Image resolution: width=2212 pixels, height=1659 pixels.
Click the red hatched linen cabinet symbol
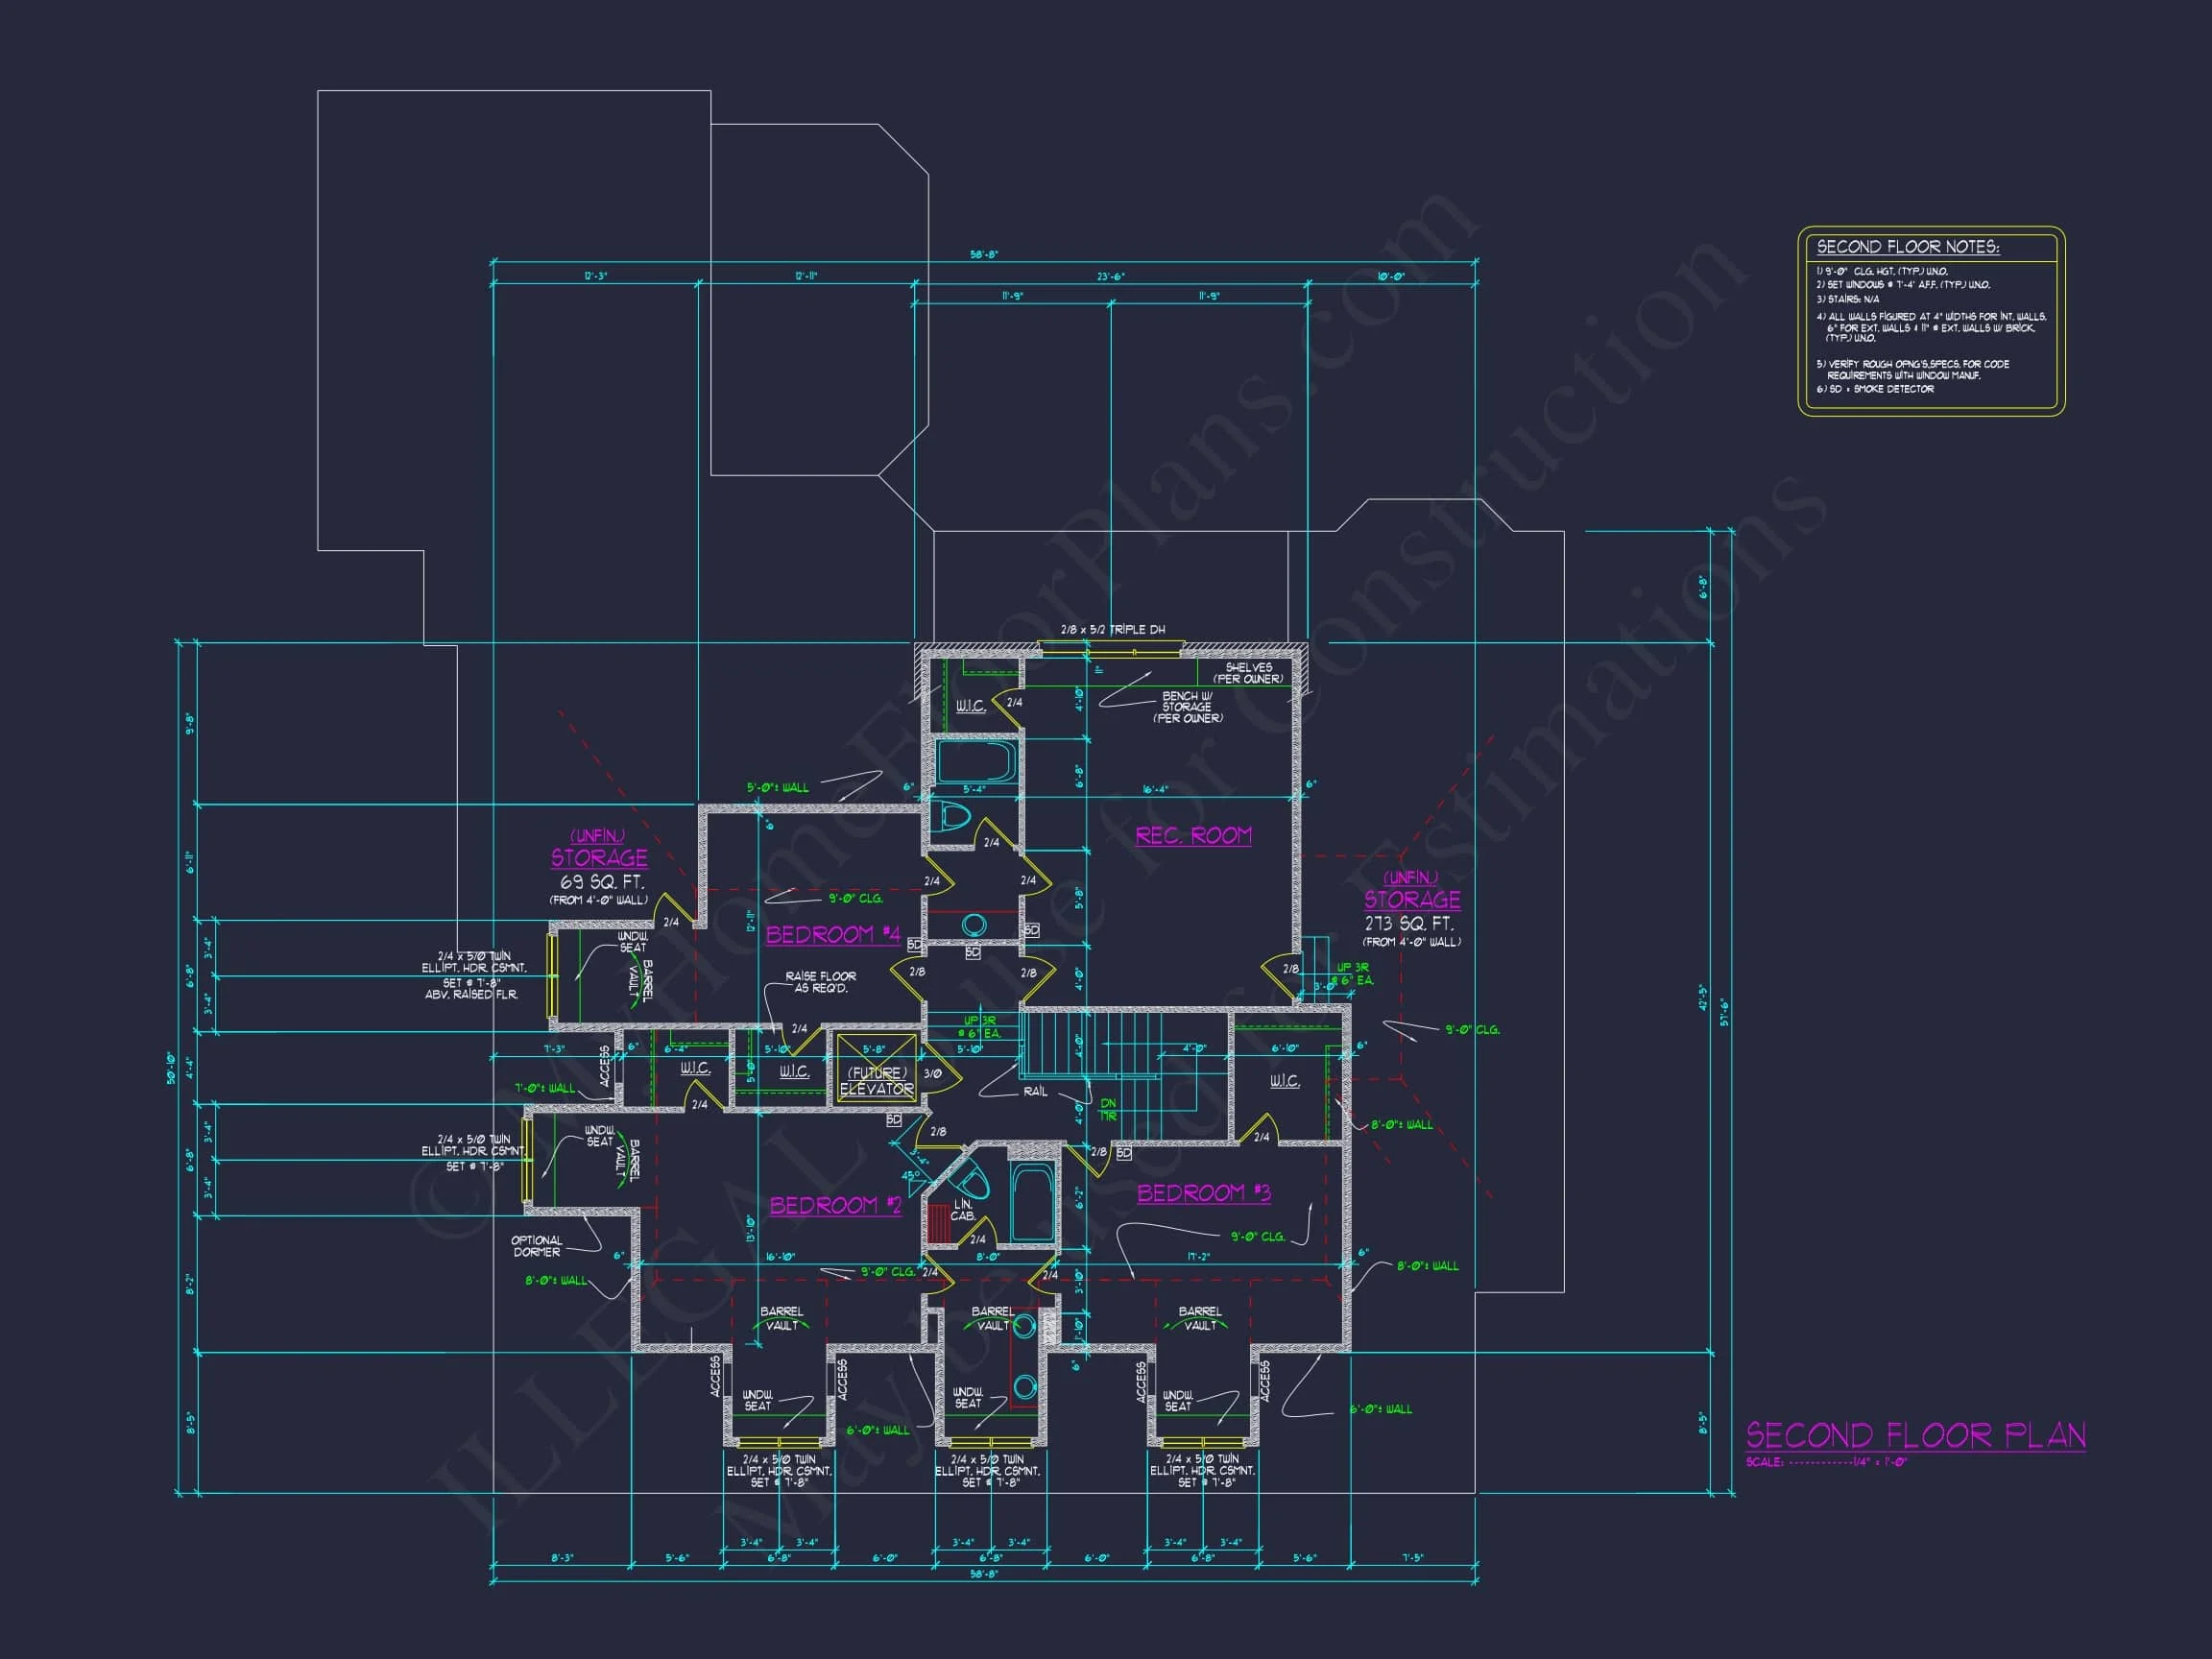click(x=938, y=1223)
